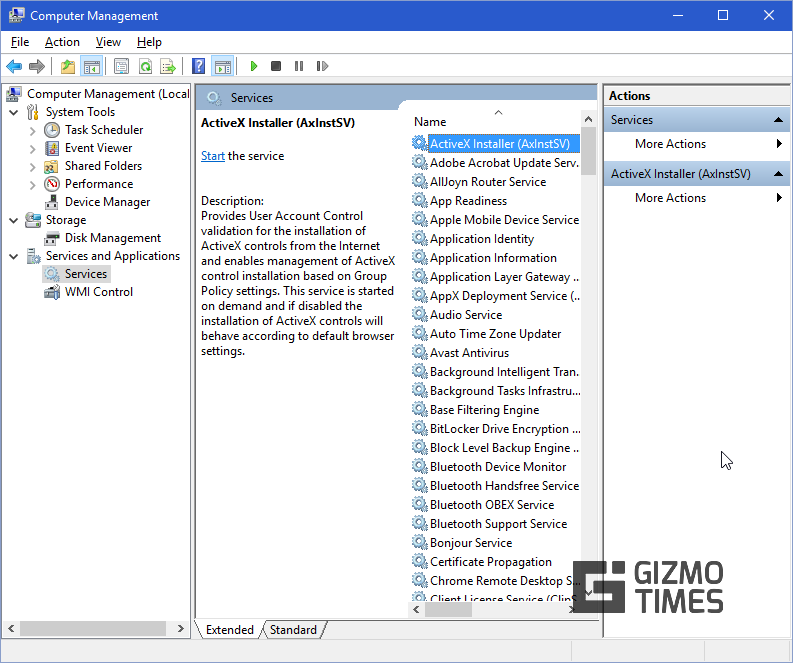The image size is (793, 663).
Task: Select the Base Filtering Engine row
Action: click(x=496, y=410)
